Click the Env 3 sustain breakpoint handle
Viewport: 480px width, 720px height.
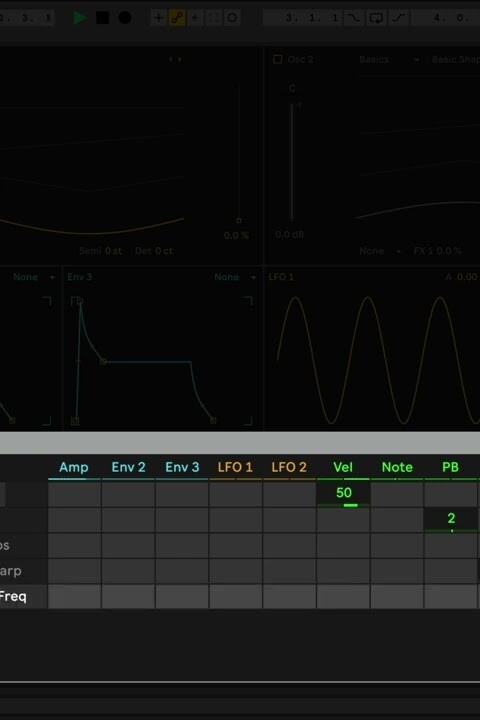(x=103, y=361)
